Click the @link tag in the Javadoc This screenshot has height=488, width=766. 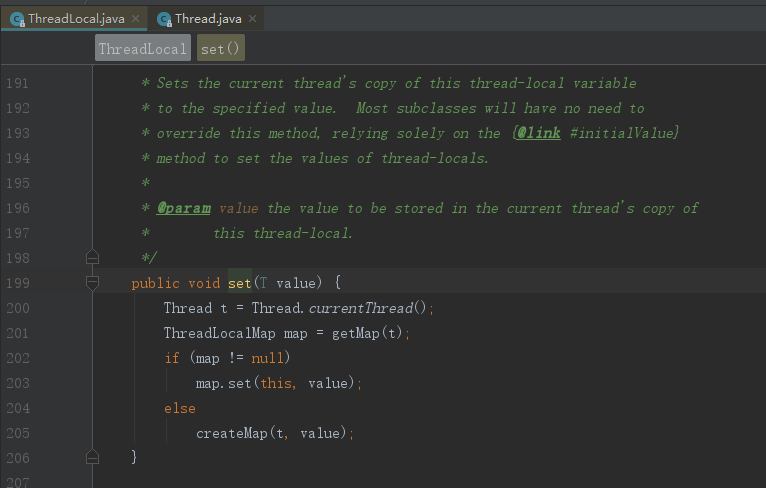(538, 133)
